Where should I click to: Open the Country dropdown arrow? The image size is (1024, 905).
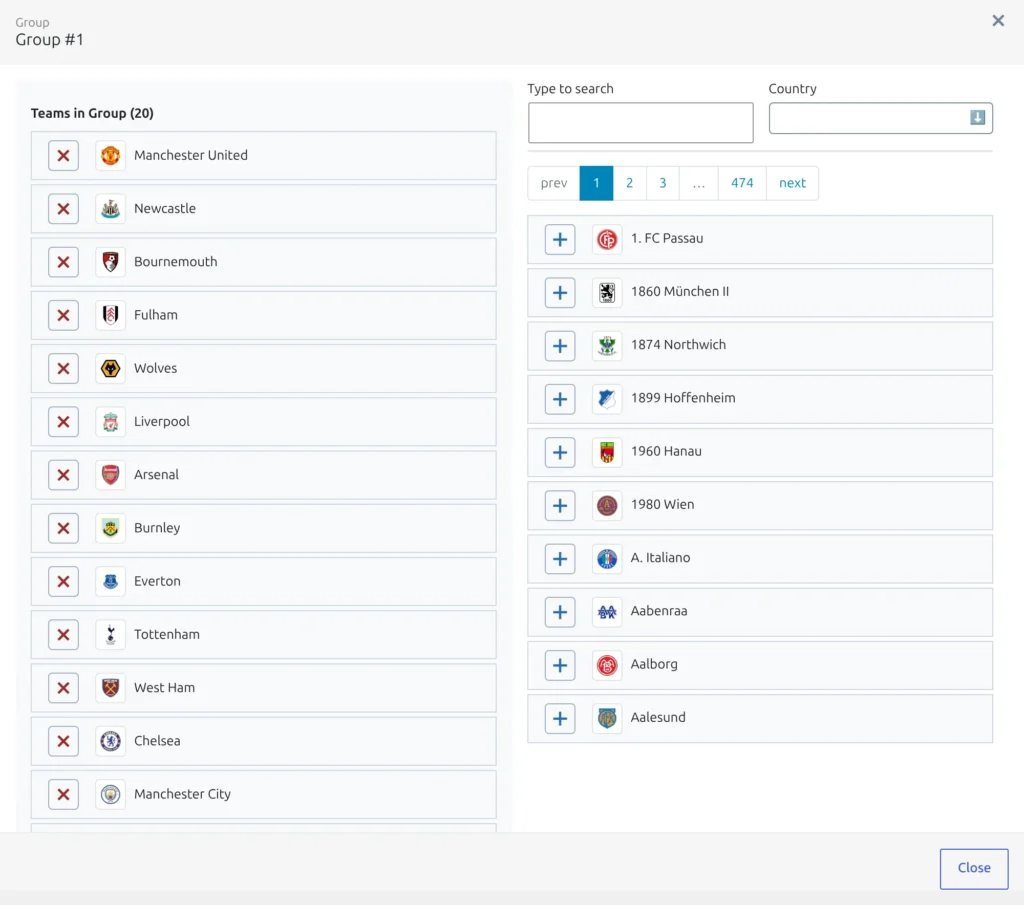(x=977, y=118)
